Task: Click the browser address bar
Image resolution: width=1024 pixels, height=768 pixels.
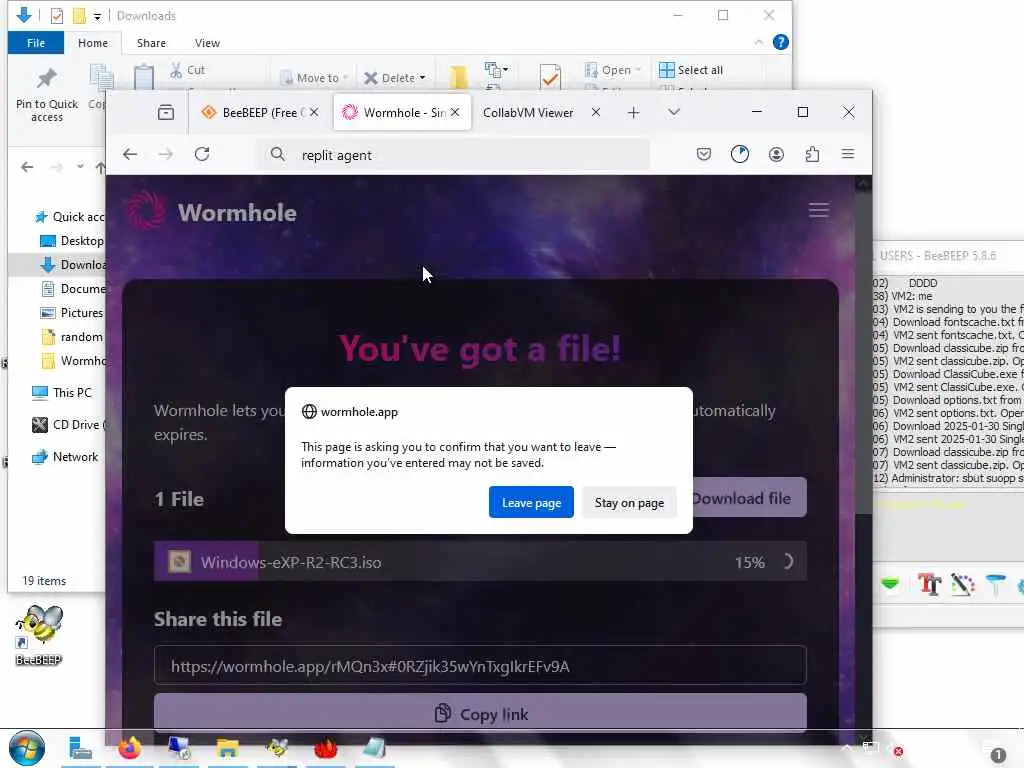Action: pyautogui.click(x=453, y=155)
